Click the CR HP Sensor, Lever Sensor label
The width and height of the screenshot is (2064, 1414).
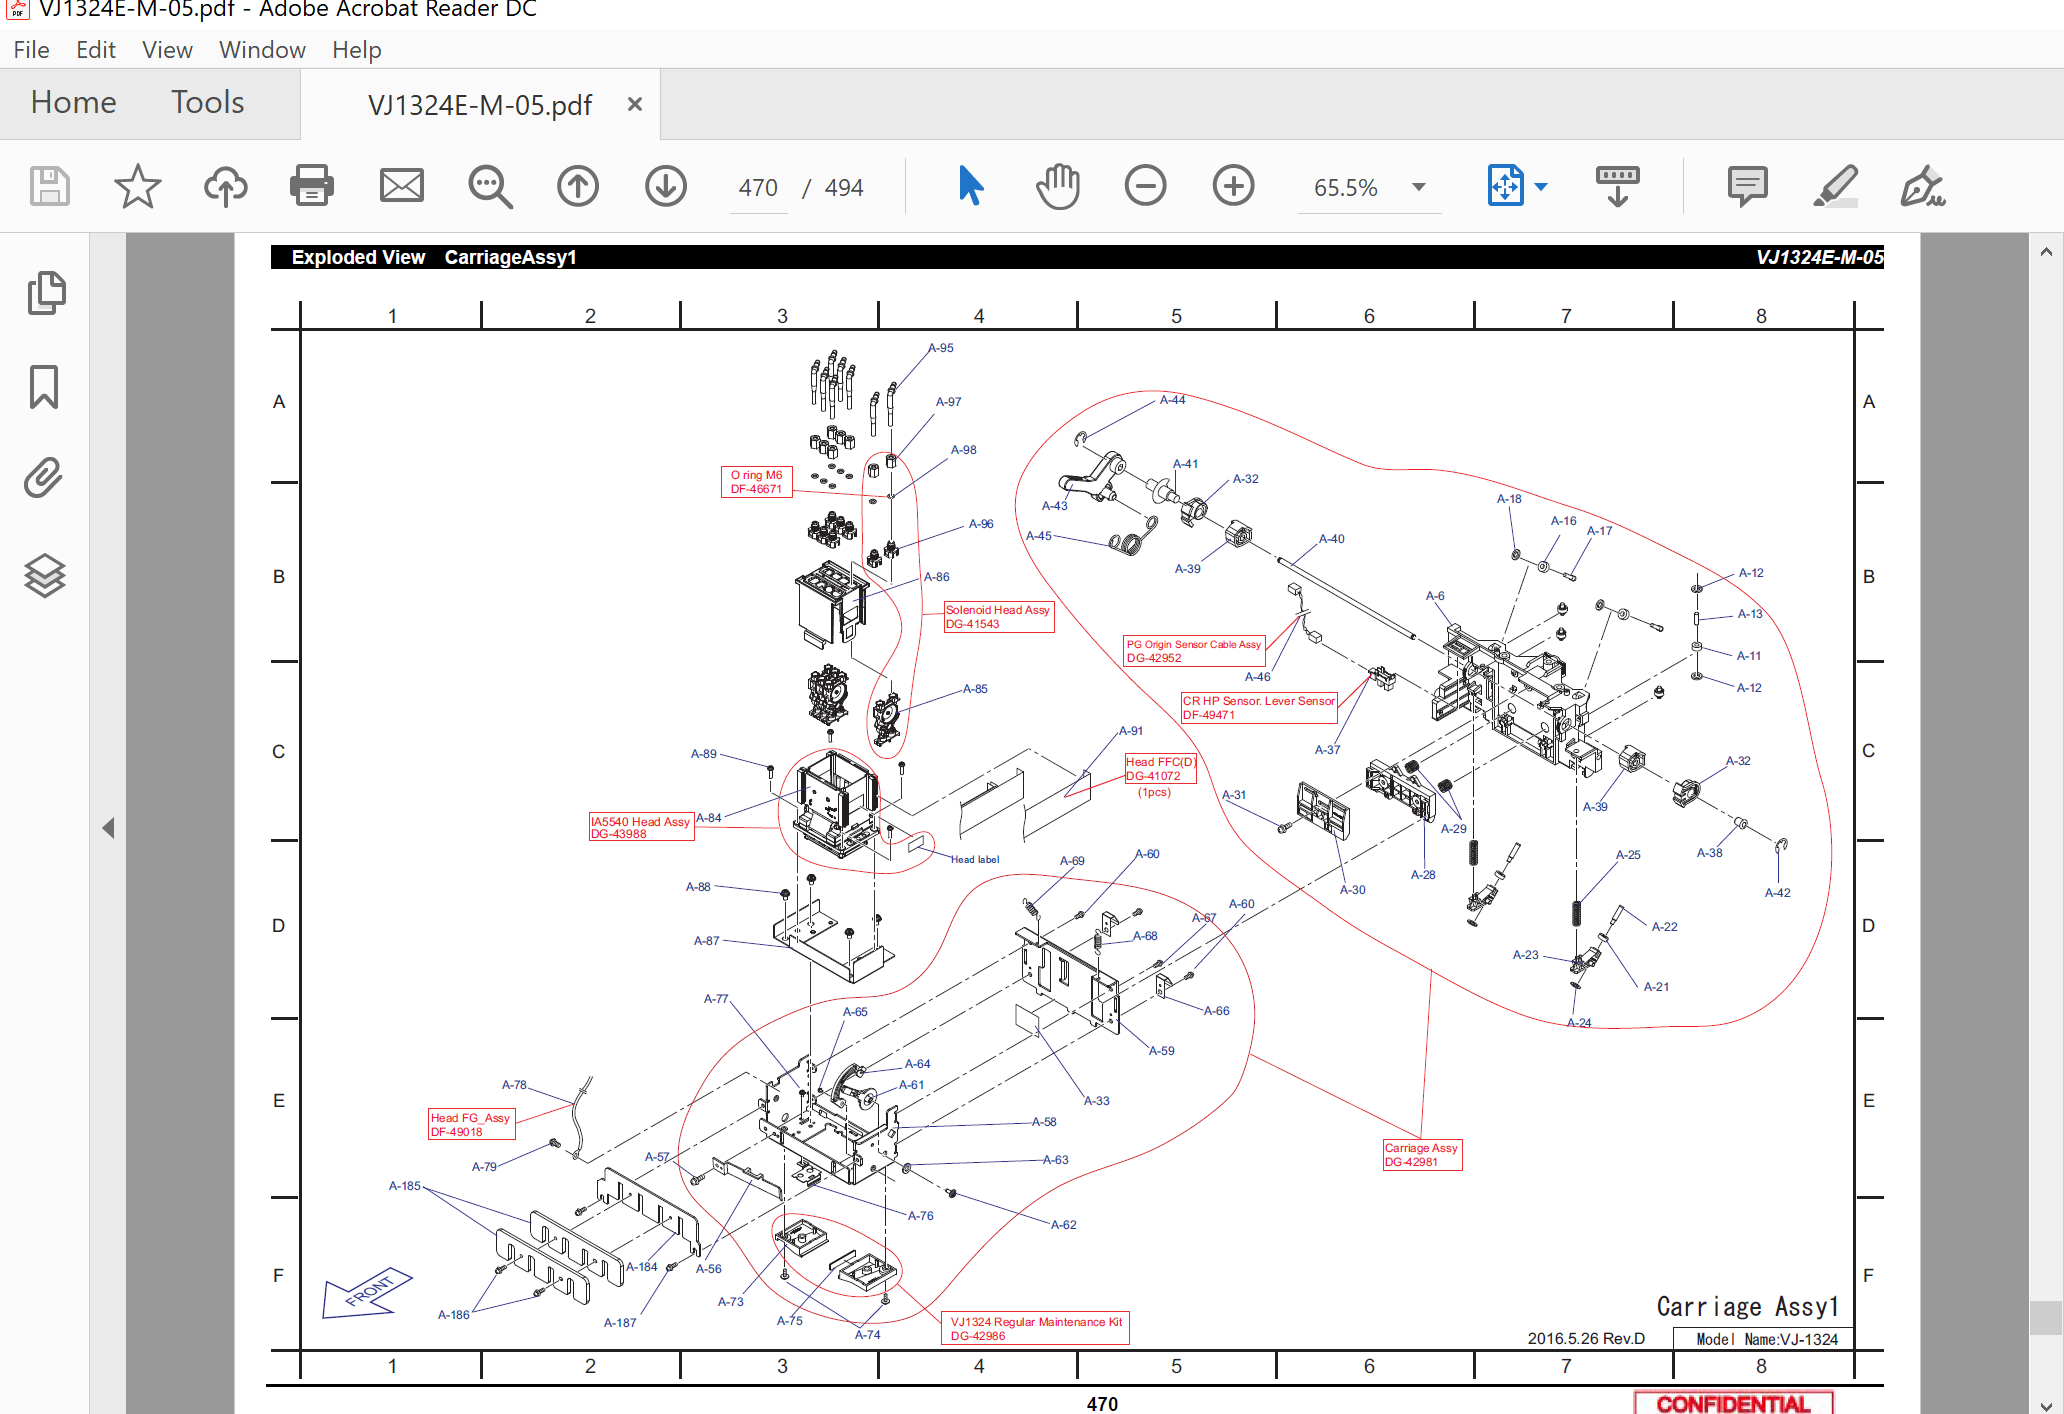click(1258, 708)
